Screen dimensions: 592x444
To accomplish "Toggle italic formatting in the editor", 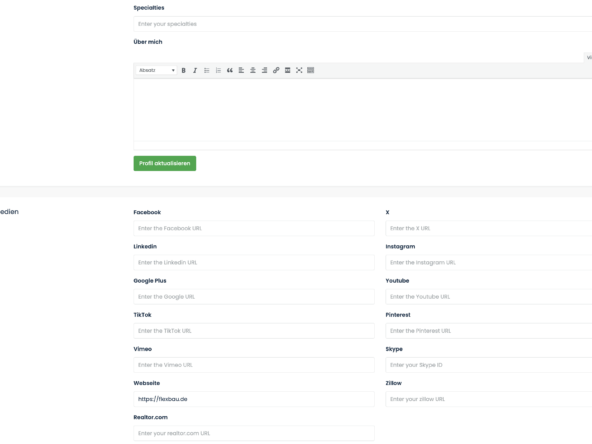I will coord(195,70).
